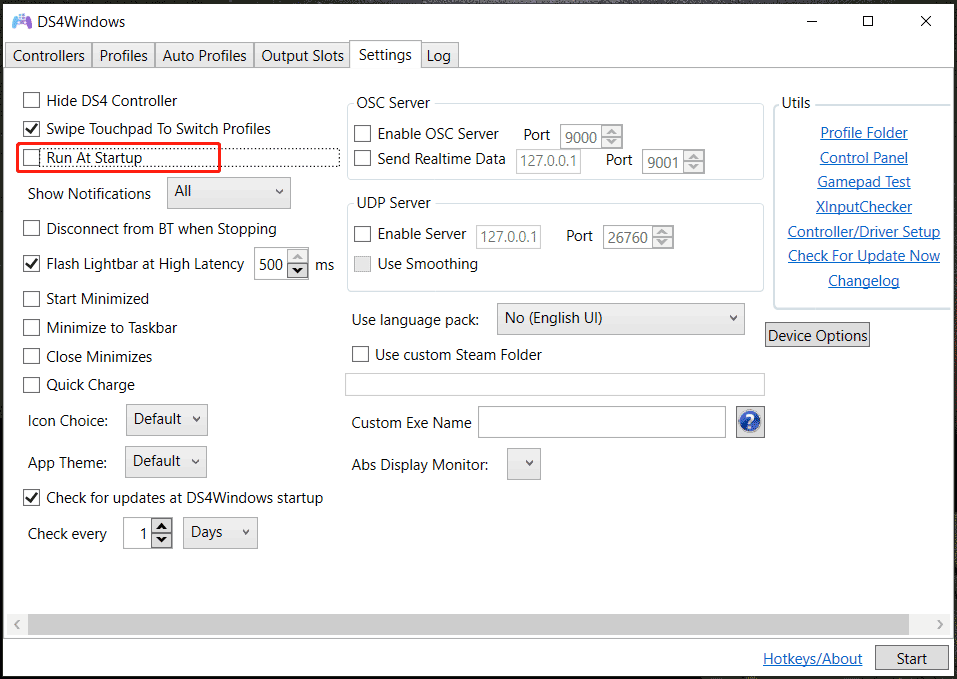Click the OSC Server port 9000 field

[x=580, y=137]
